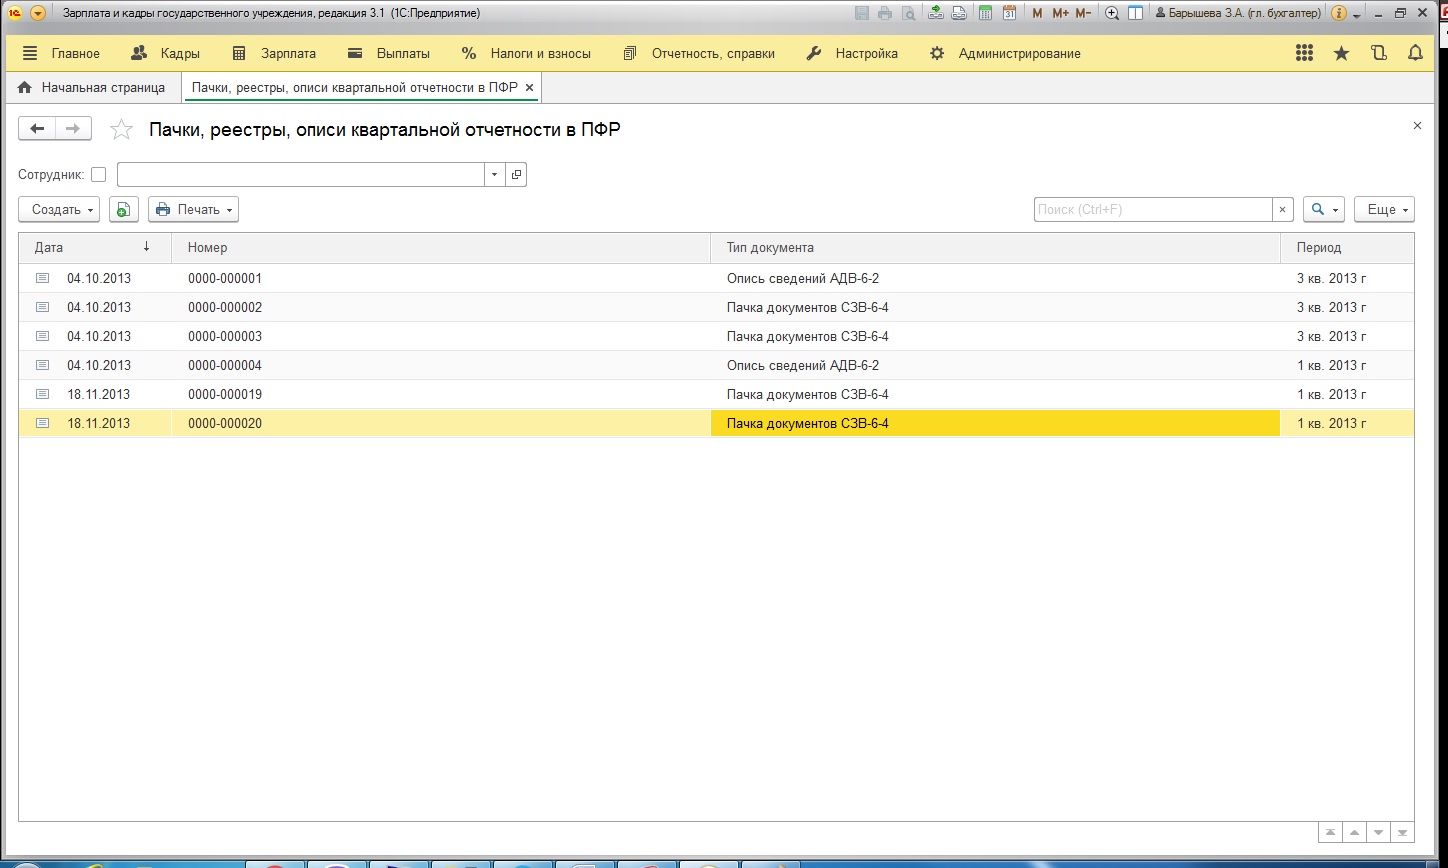
Task: Create new document by copying icon
Action: pos(123,209)
